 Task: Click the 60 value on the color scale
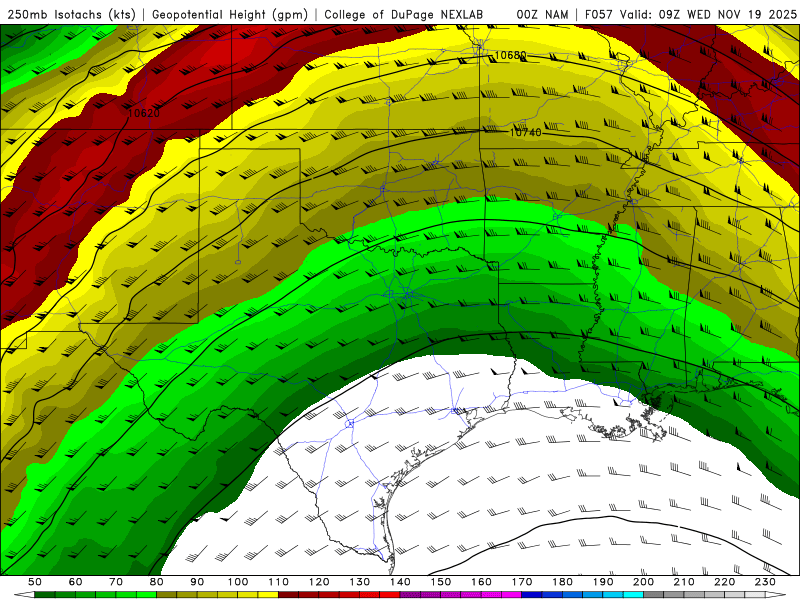75,582
